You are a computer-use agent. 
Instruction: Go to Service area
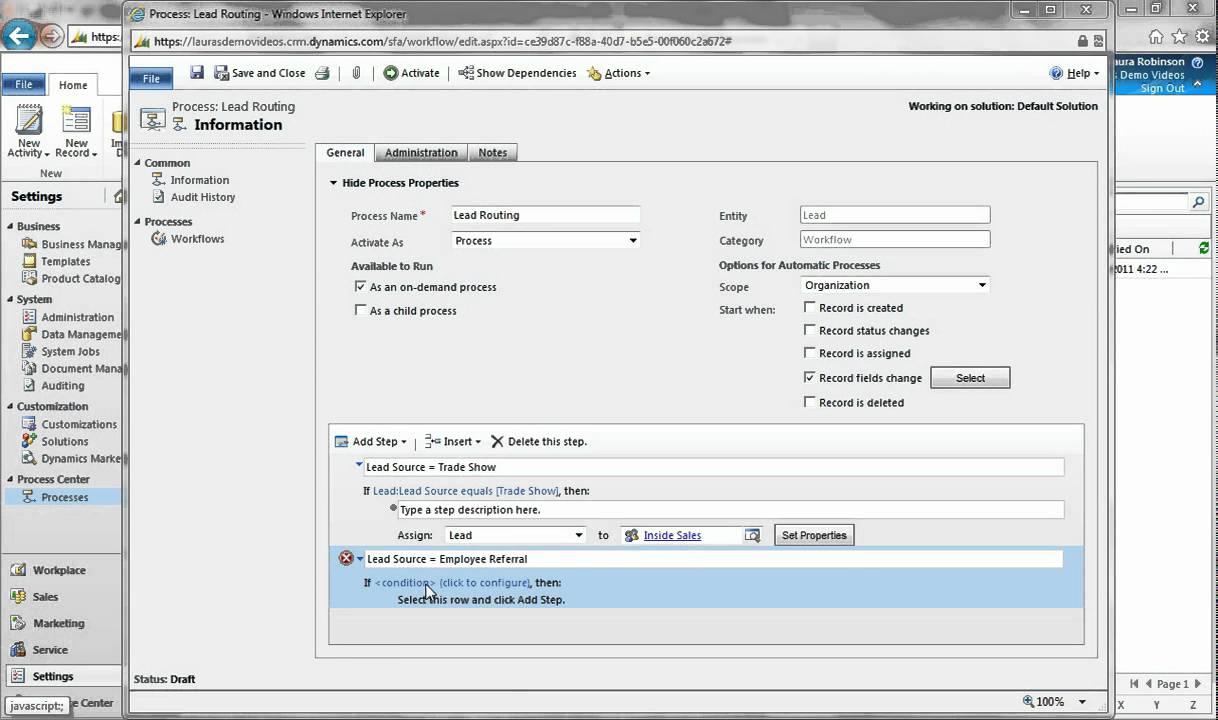pos(50,650)
